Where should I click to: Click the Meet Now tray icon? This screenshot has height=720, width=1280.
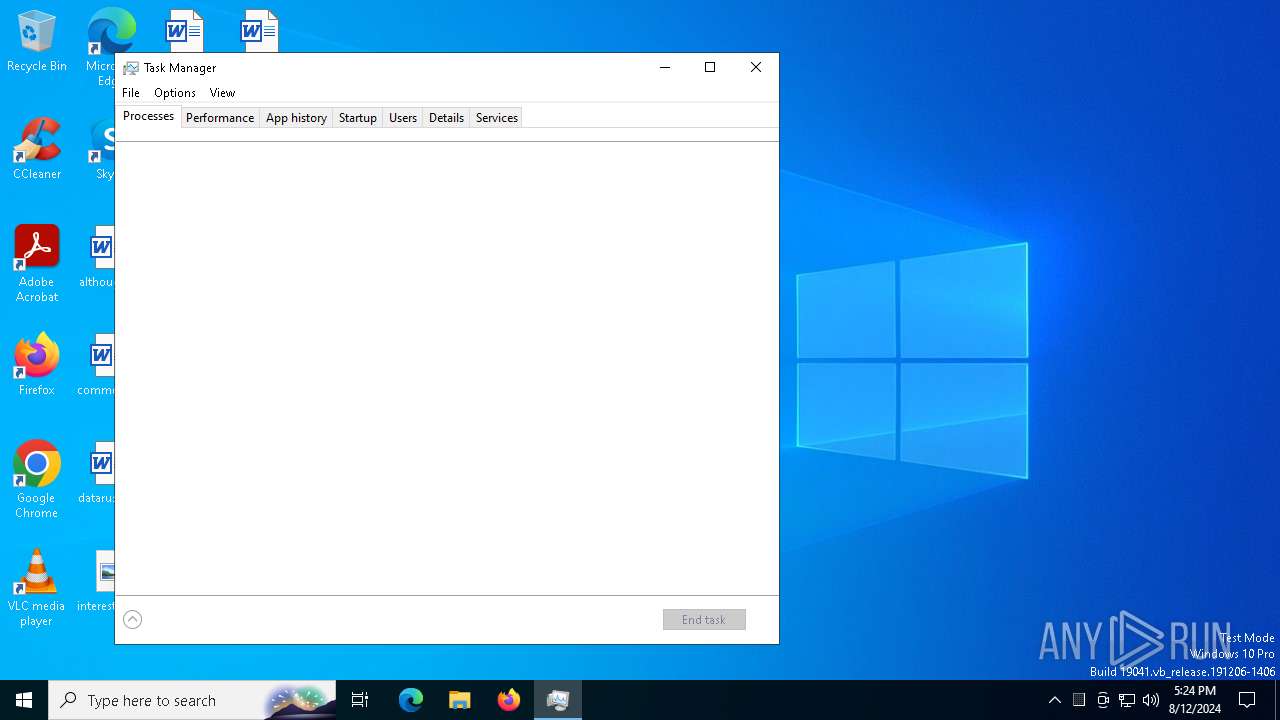pos(1103,700)
